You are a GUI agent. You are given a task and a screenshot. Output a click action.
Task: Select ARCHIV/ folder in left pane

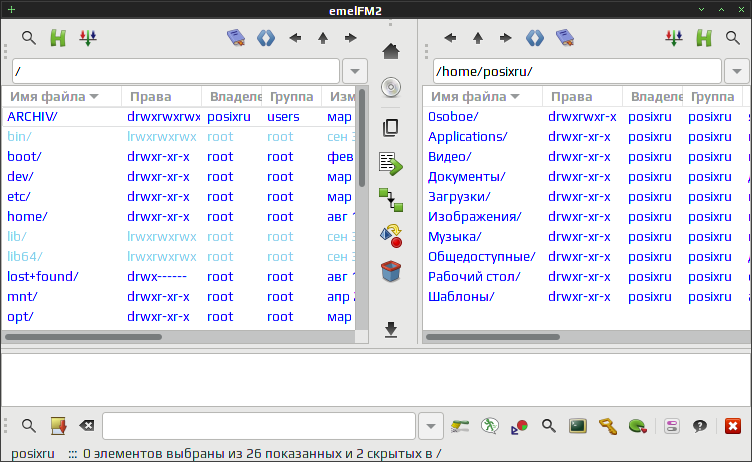pyautogui.click(x=32, y=117)
